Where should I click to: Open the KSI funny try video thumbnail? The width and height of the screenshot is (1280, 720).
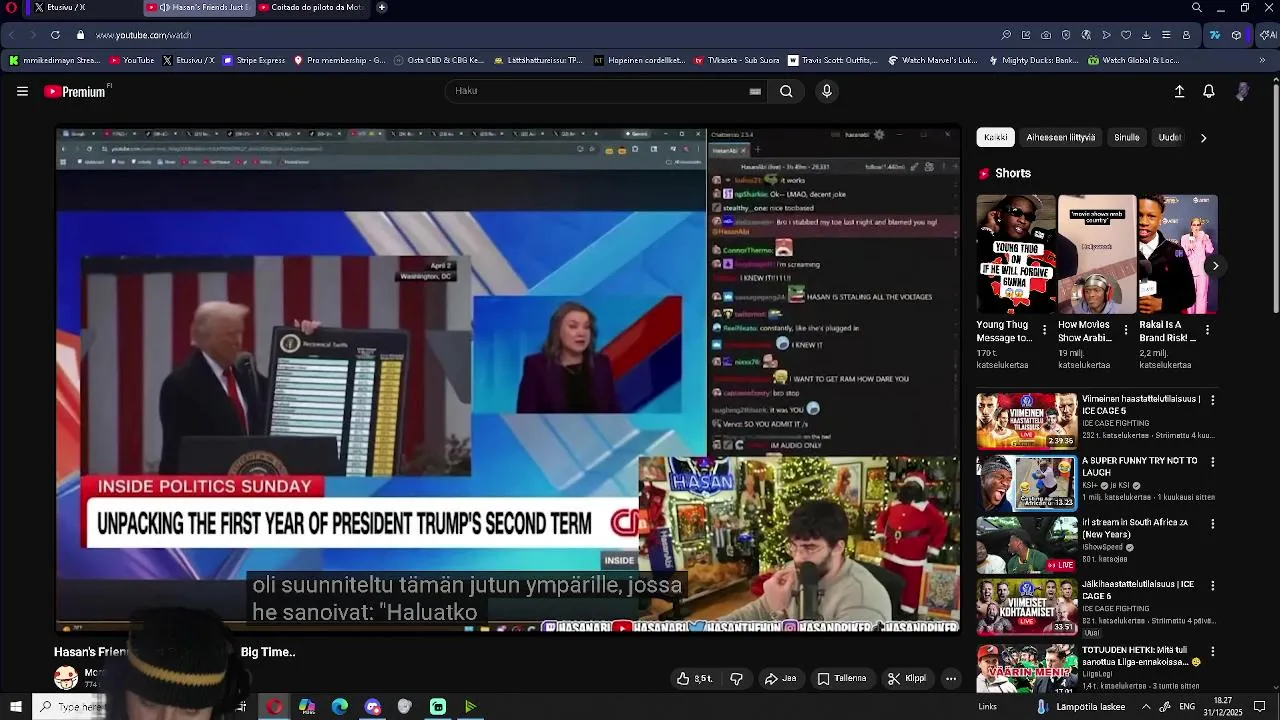coord(1027,482)
